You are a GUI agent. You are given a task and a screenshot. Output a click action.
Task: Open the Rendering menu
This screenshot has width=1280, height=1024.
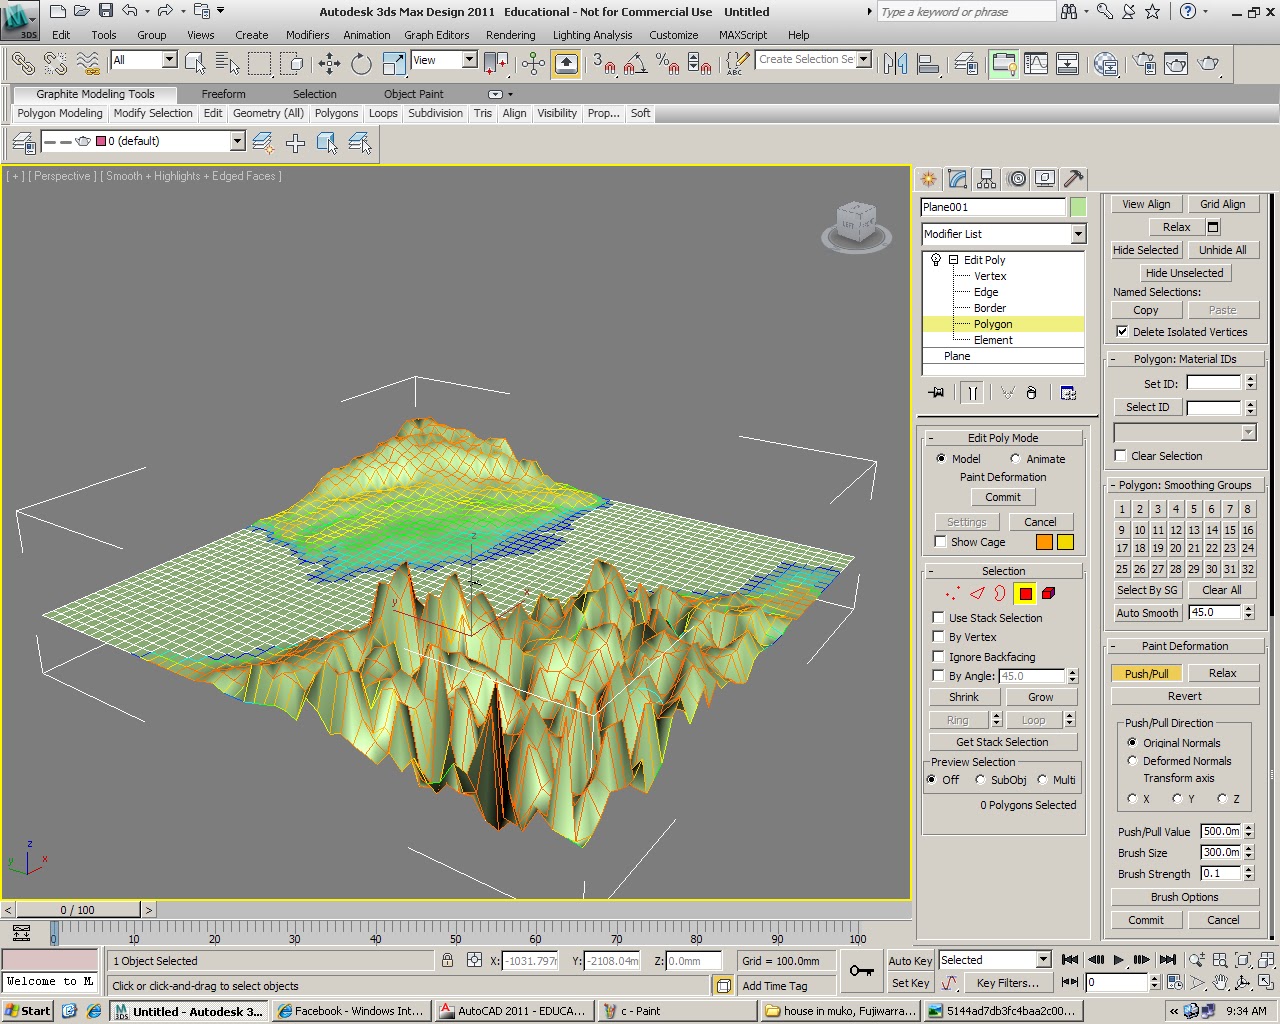tap(510, 35)
